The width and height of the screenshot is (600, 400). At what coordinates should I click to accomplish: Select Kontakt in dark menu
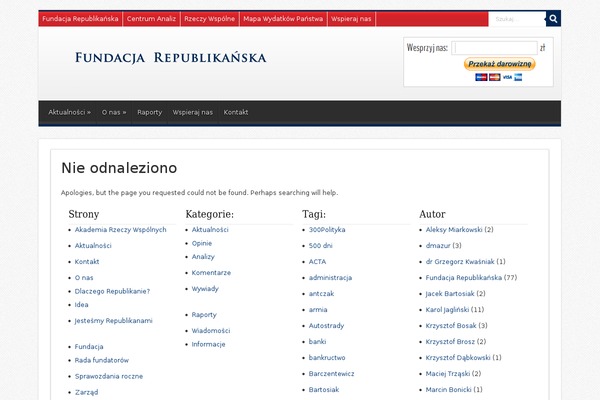point(236,112)
